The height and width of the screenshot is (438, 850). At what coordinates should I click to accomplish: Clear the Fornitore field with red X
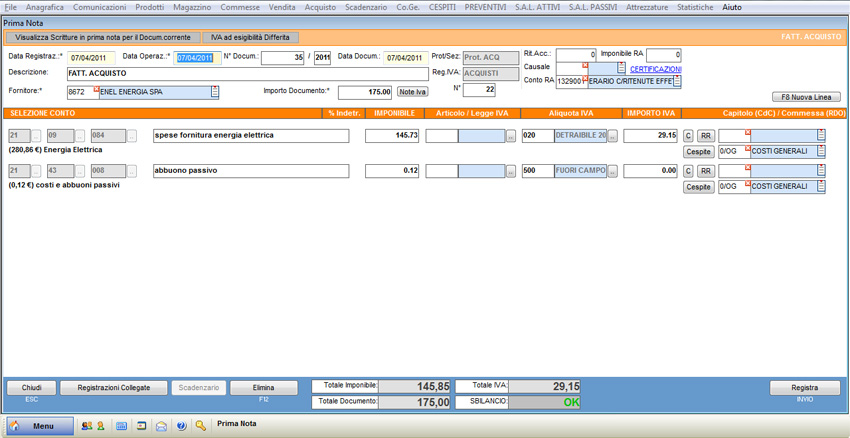(x=96, y=89)
